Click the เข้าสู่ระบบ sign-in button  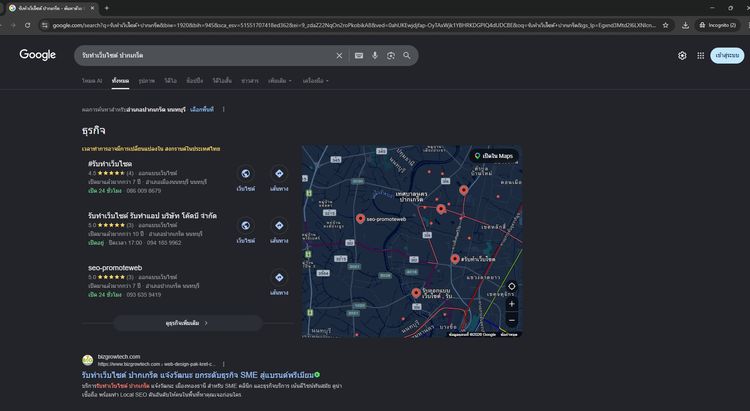pyautogui.click(x=727, y=56)
